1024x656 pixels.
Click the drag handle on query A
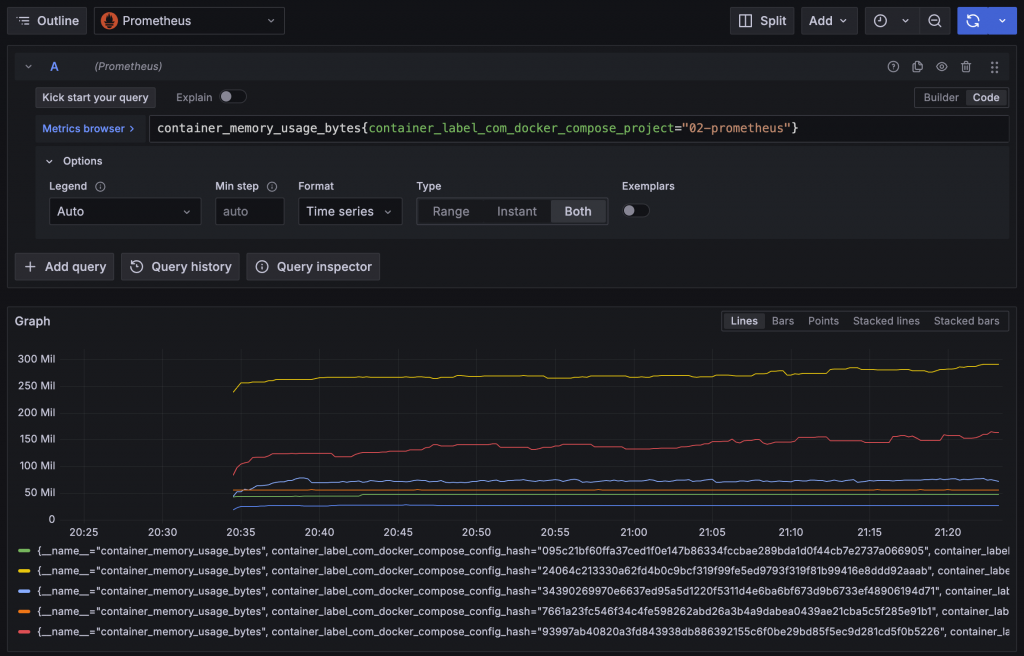coord(994,67)
